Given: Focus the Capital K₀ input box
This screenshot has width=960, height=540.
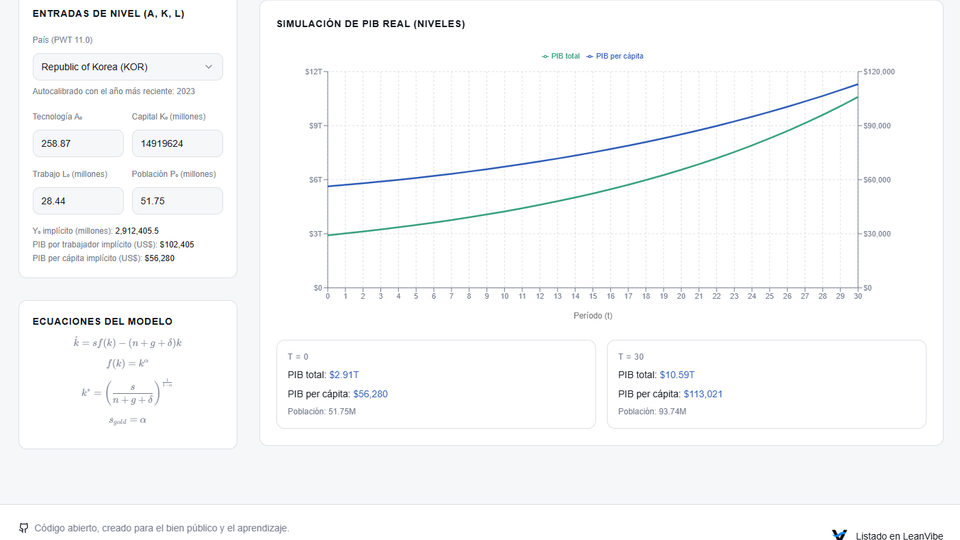Looking at the screenshot, I should point(177,143).
